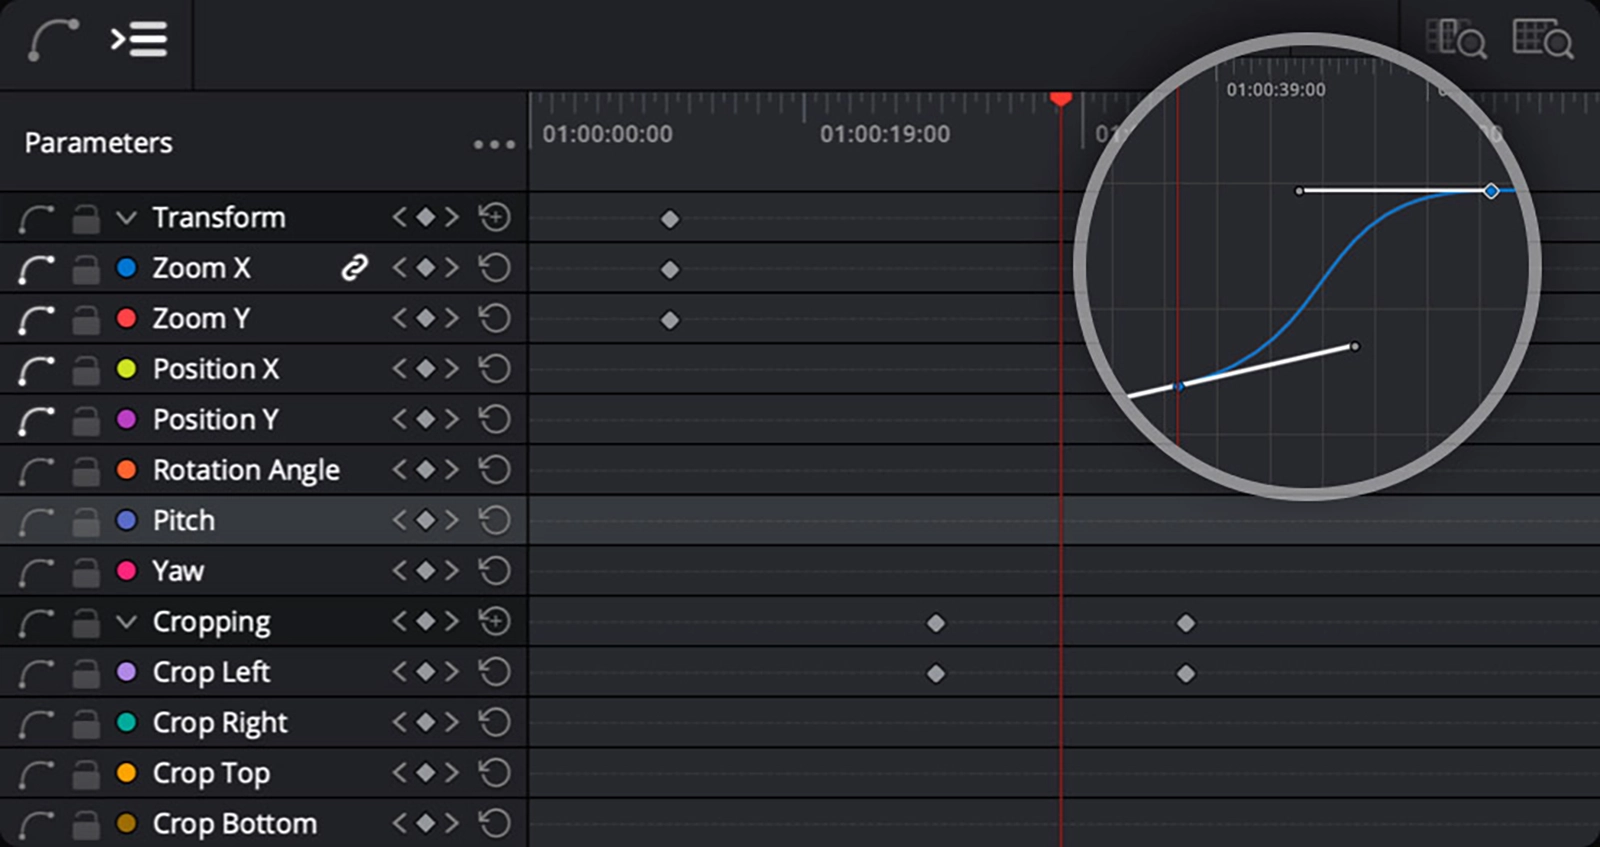
Task: Go to next keyframe for Crop Left
Action: coord(452,672)
